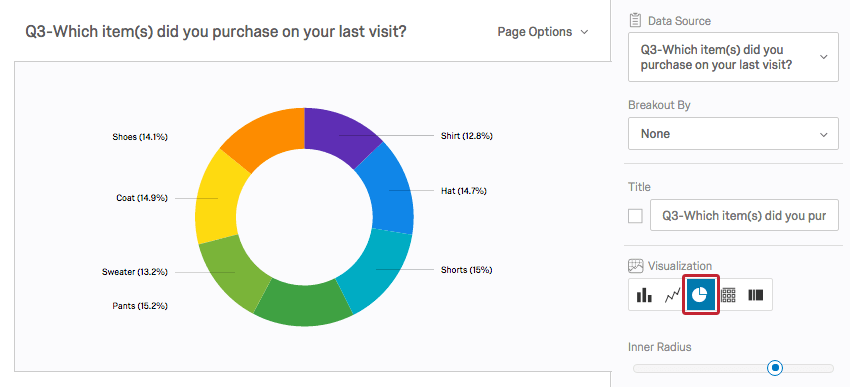This screenshot has width=850, height=387.
Task: Select the bar chart visualization icon
Action: (644, 295)
